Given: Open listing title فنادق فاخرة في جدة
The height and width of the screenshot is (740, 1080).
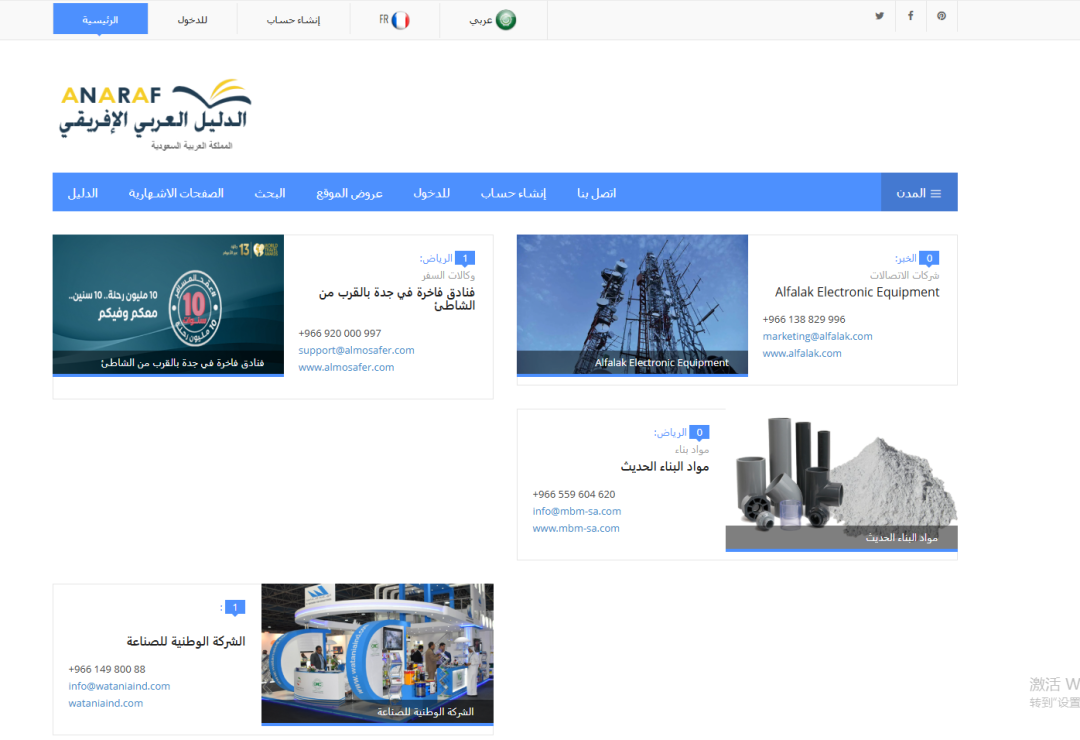Looking at the screenshot, I should pyautogui.click(x=397, y=299).
